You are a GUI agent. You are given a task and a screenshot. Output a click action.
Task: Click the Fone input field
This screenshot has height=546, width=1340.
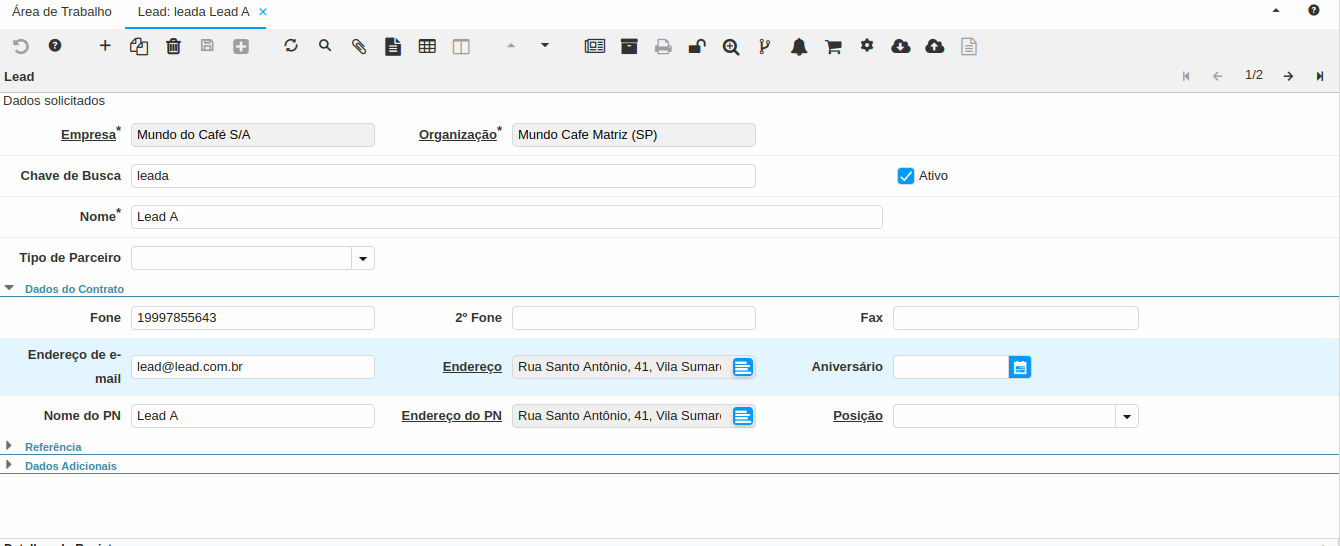click(x=252, y=318)
